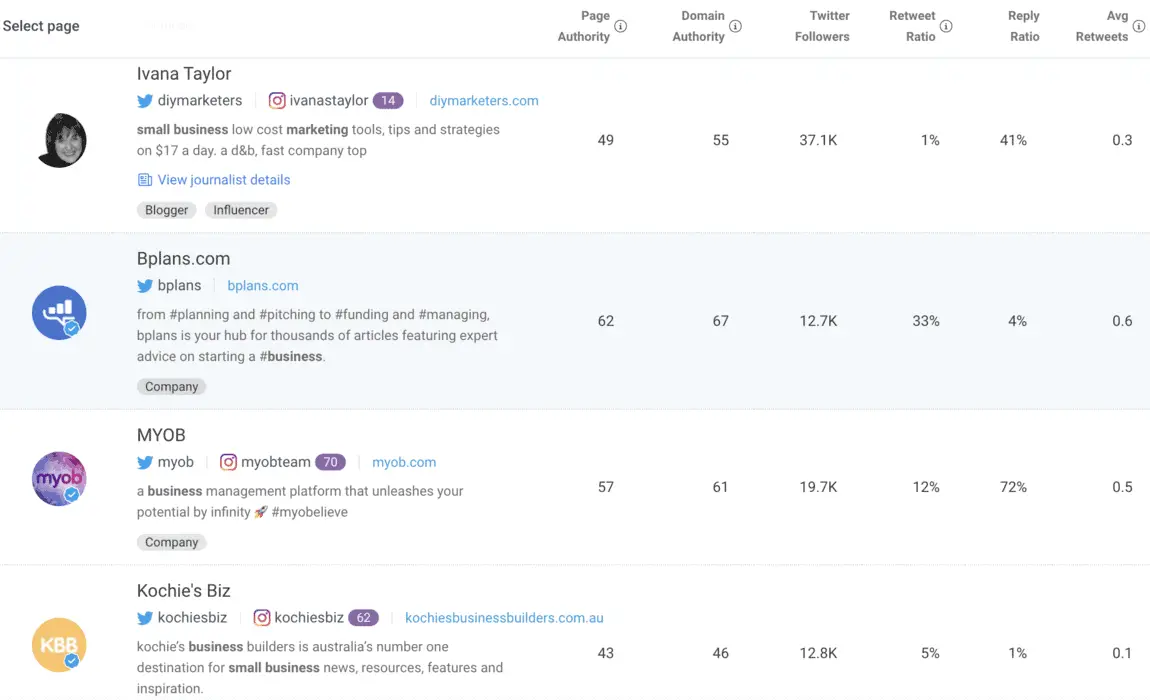
Task: Click the MYOB name heading
Action: (x=161, y=435)
